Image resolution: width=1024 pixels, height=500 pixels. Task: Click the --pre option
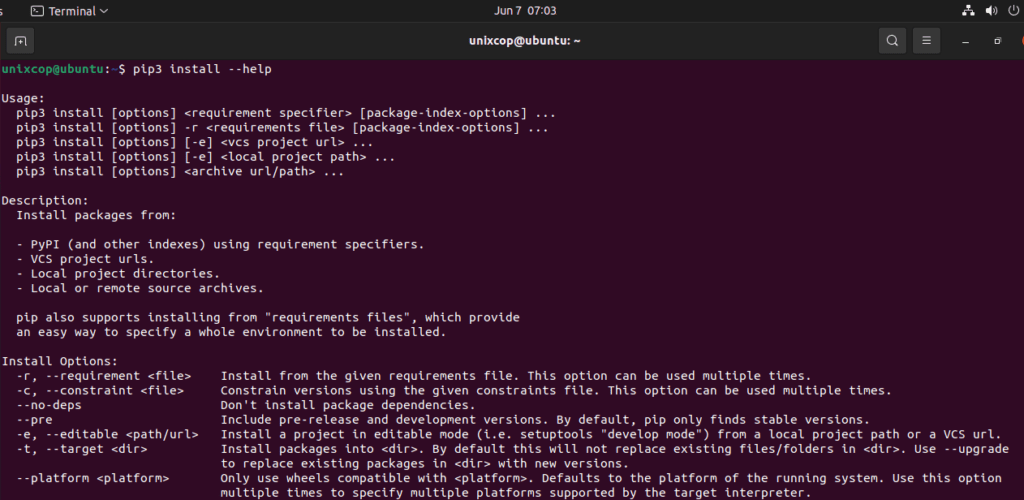[x=34, y=420]
